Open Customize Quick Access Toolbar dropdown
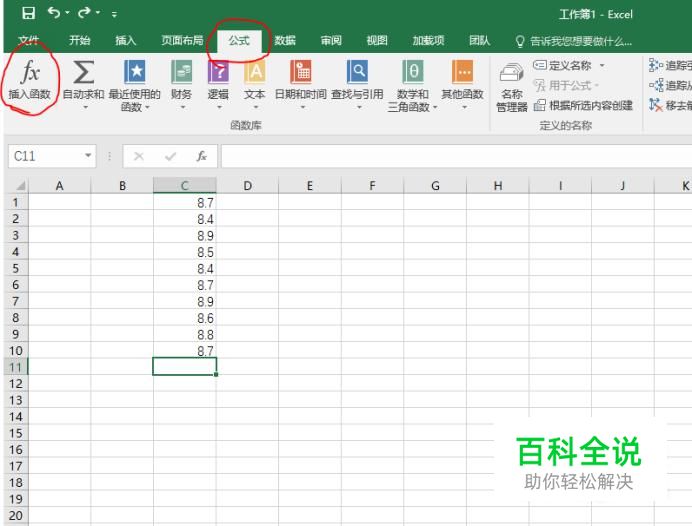 click(x=114, y=14)
